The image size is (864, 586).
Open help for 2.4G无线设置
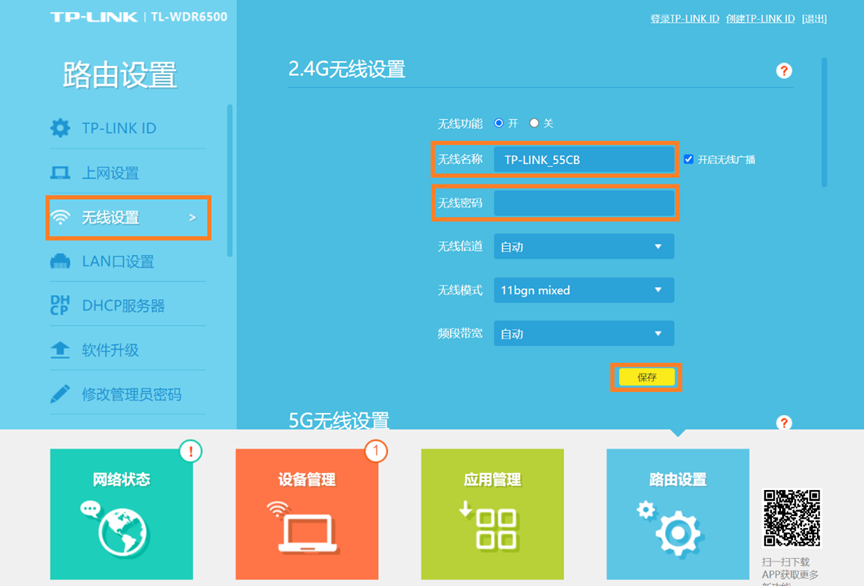pyautogui.click(x=784, y=71)
